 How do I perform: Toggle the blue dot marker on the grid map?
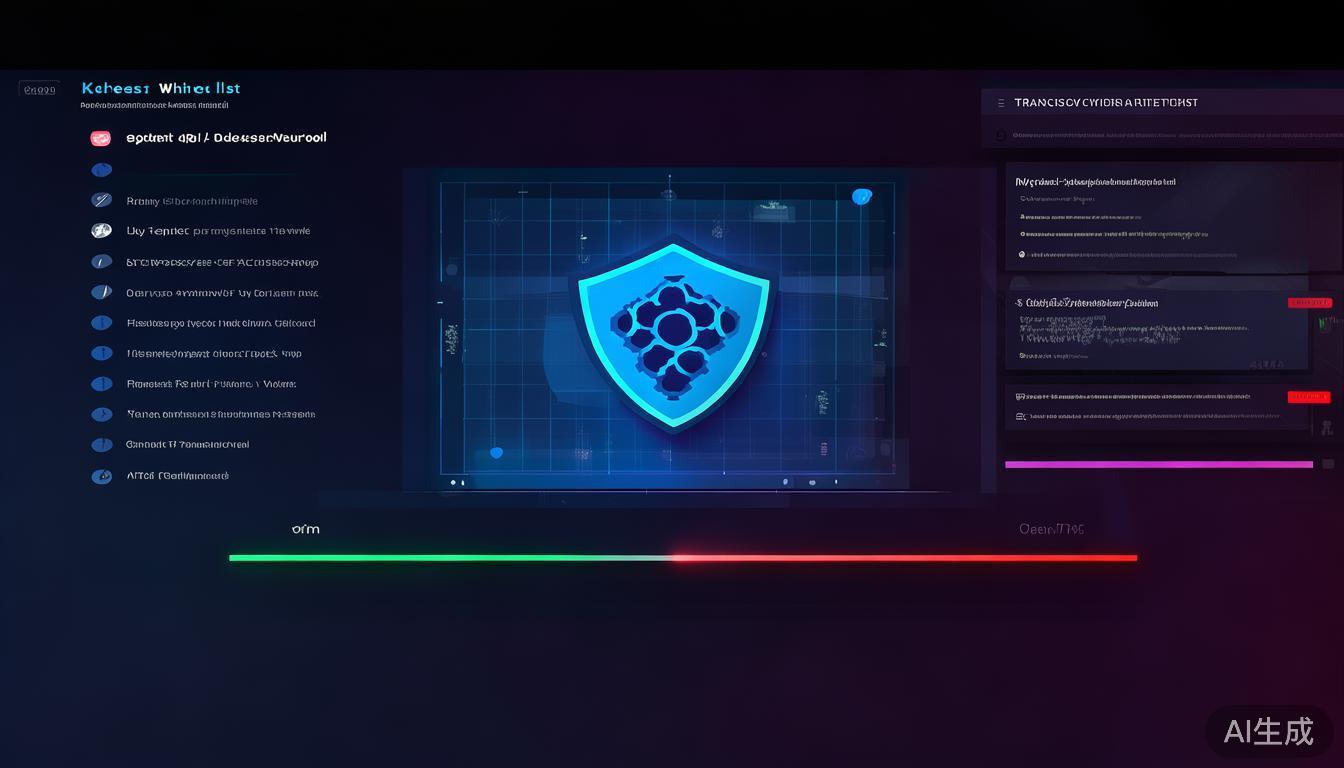coord(496,452)
